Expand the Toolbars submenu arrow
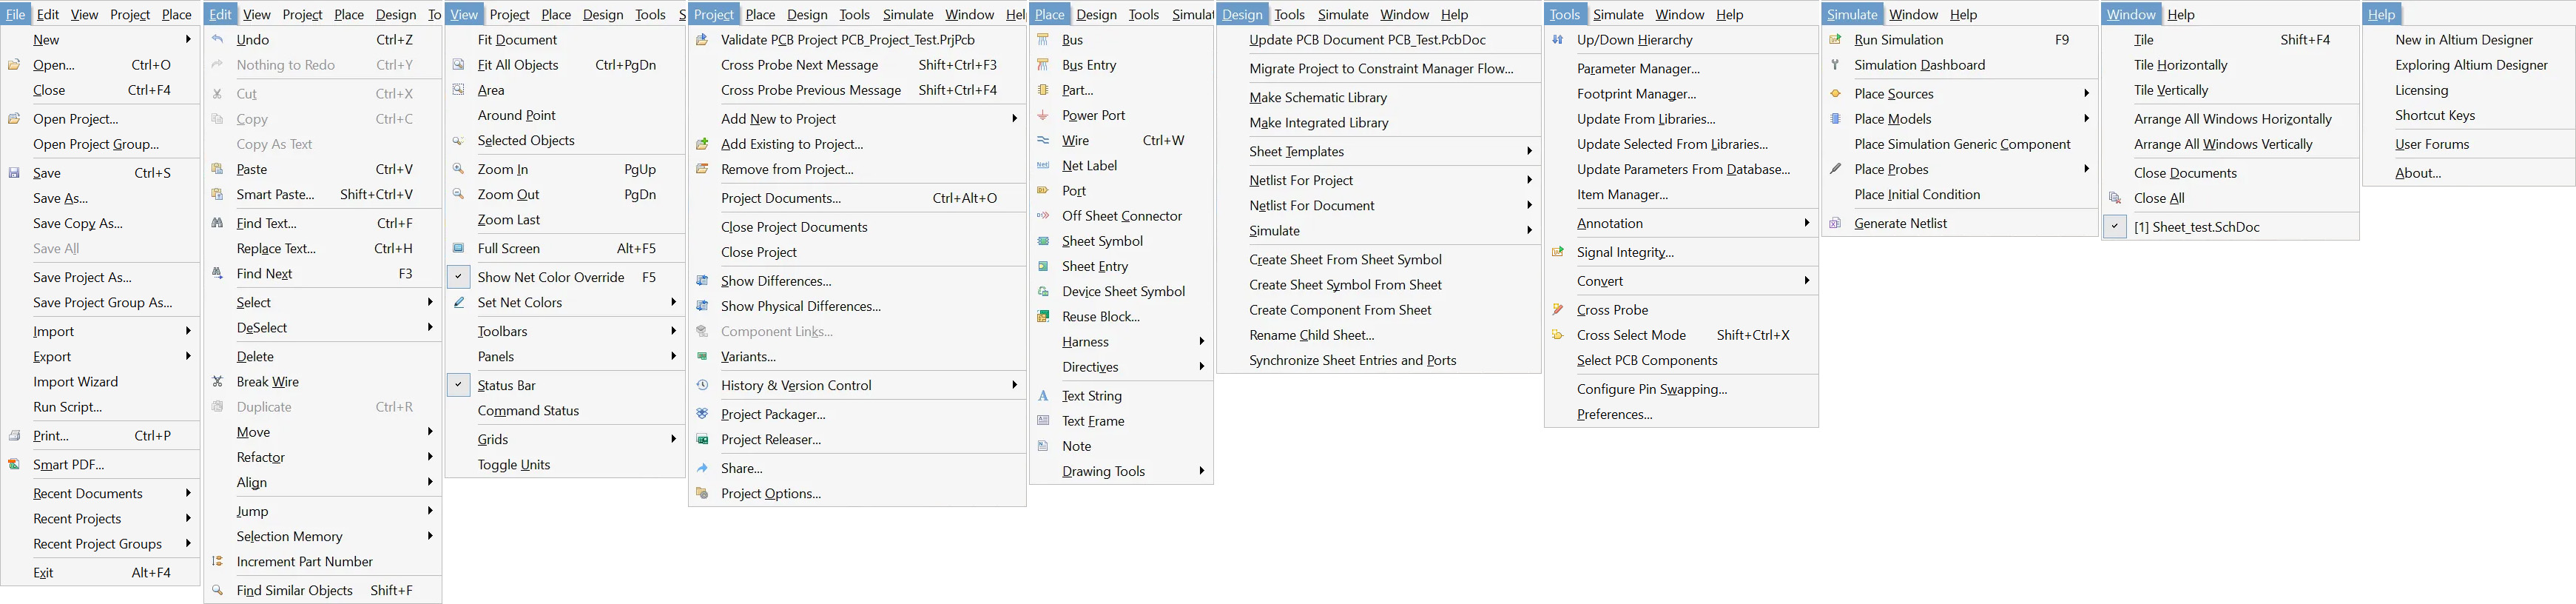Image resolution: width=2576 pixels, height=604 pixels. [x=673, y=331]
